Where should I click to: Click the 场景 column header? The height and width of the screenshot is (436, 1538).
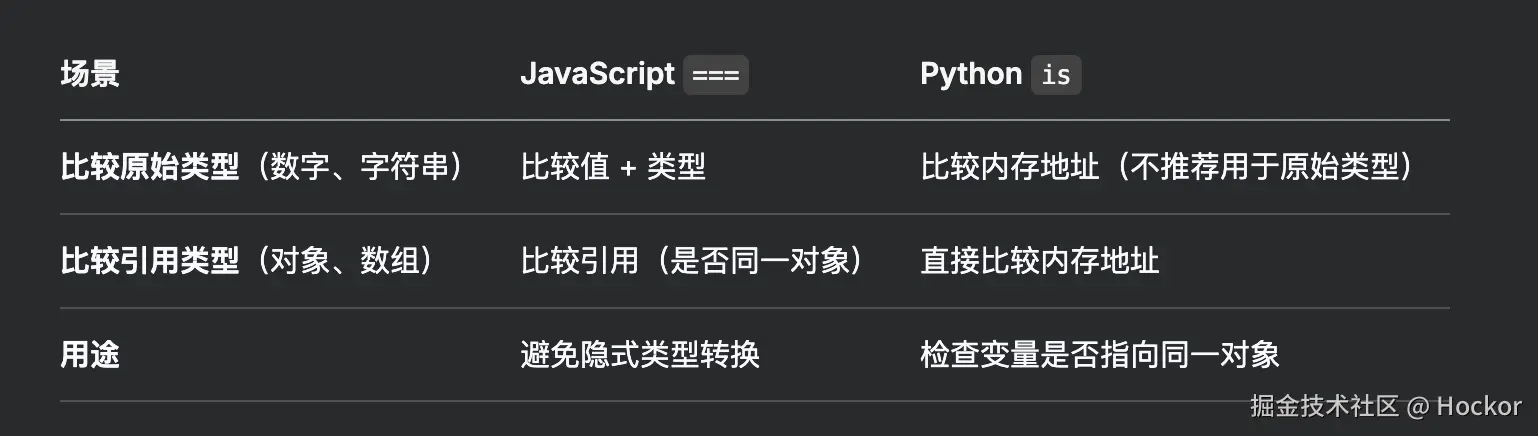[90, 75]
